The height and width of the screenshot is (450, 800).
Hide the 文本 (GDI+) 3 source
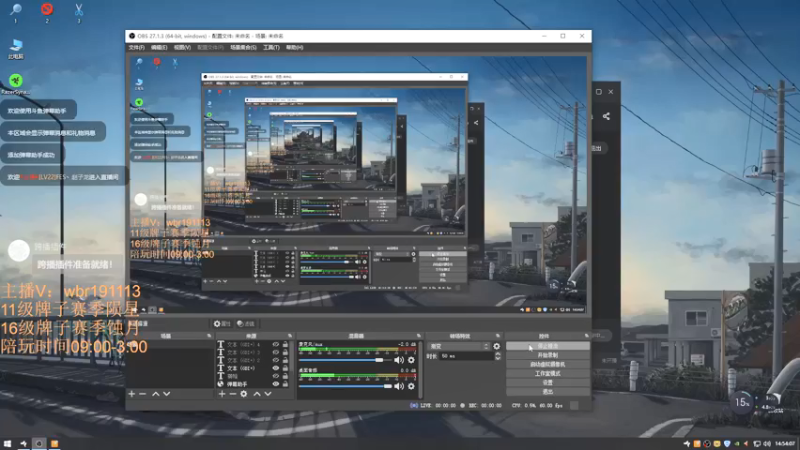276,352
